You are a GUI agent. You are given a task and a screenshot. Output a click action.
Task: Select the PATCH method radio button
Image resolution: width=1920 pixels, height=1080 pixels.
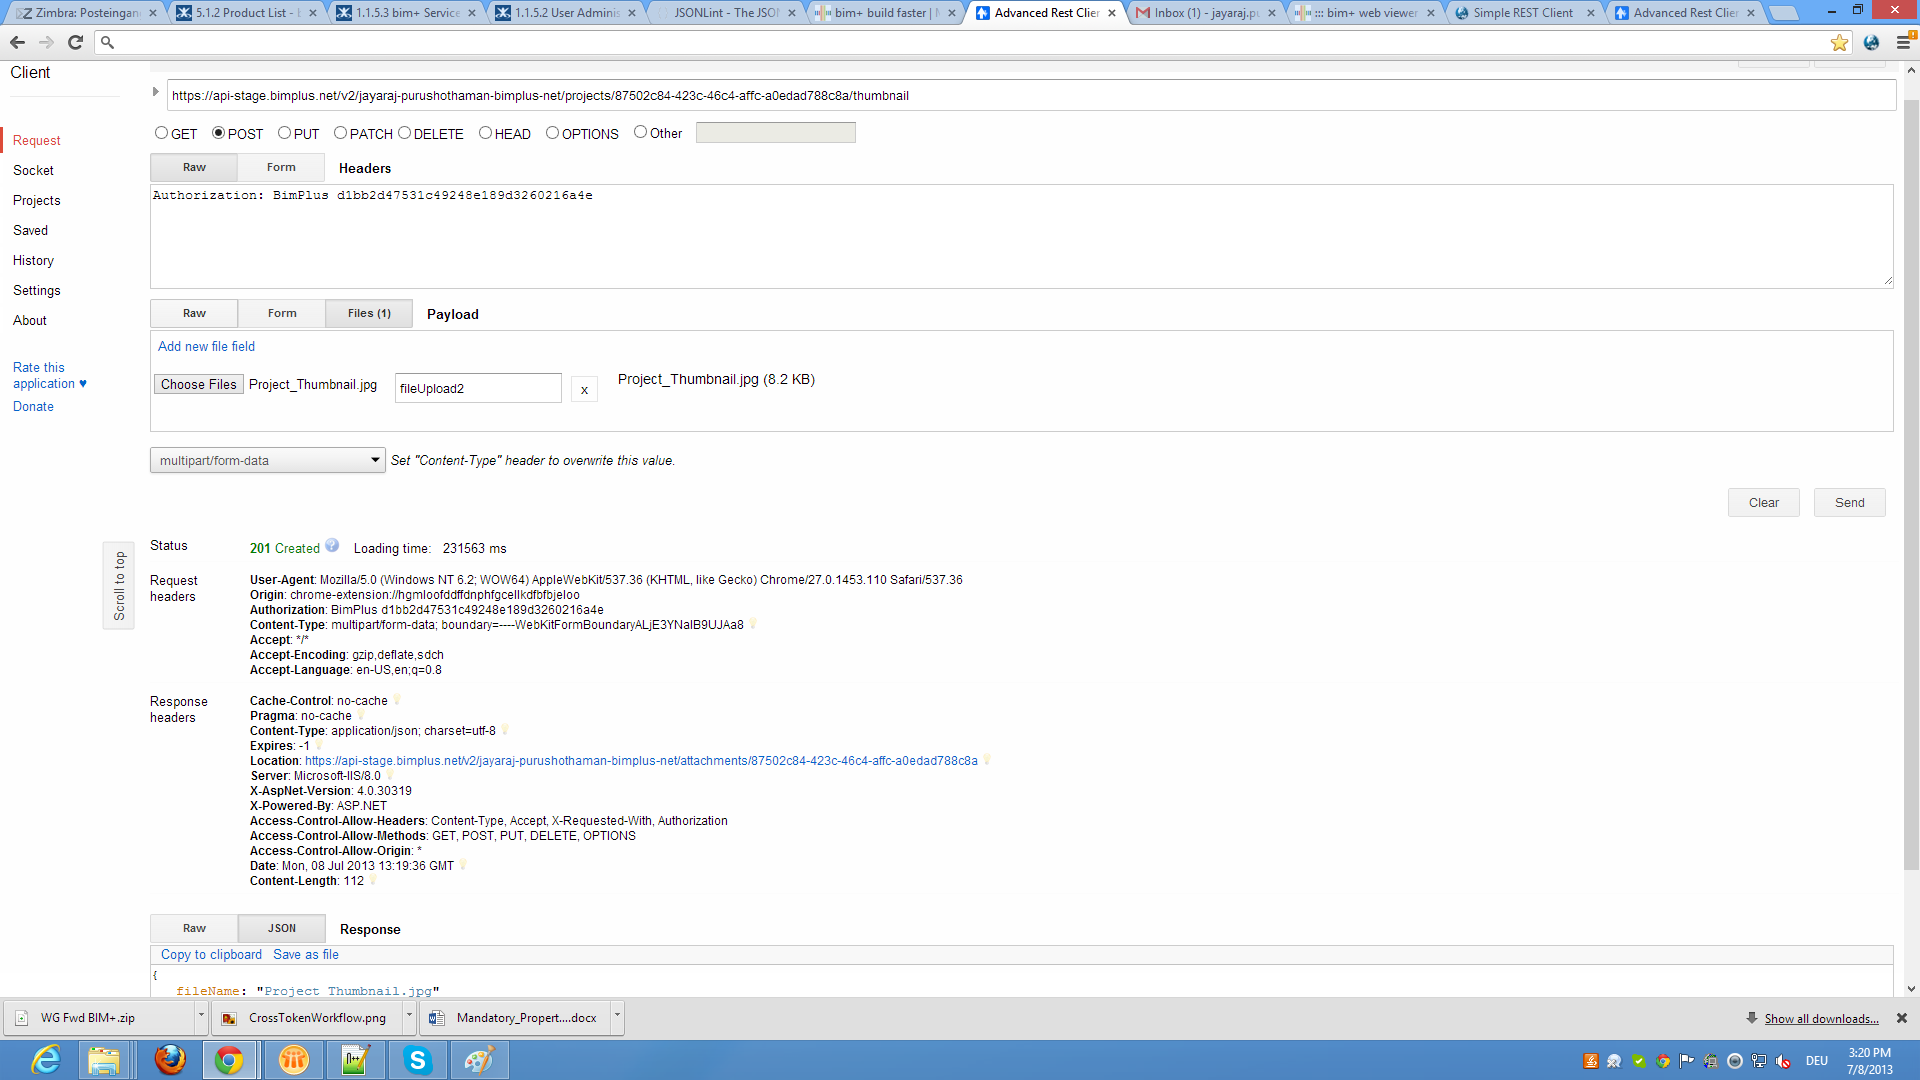(x=340, y=133)
